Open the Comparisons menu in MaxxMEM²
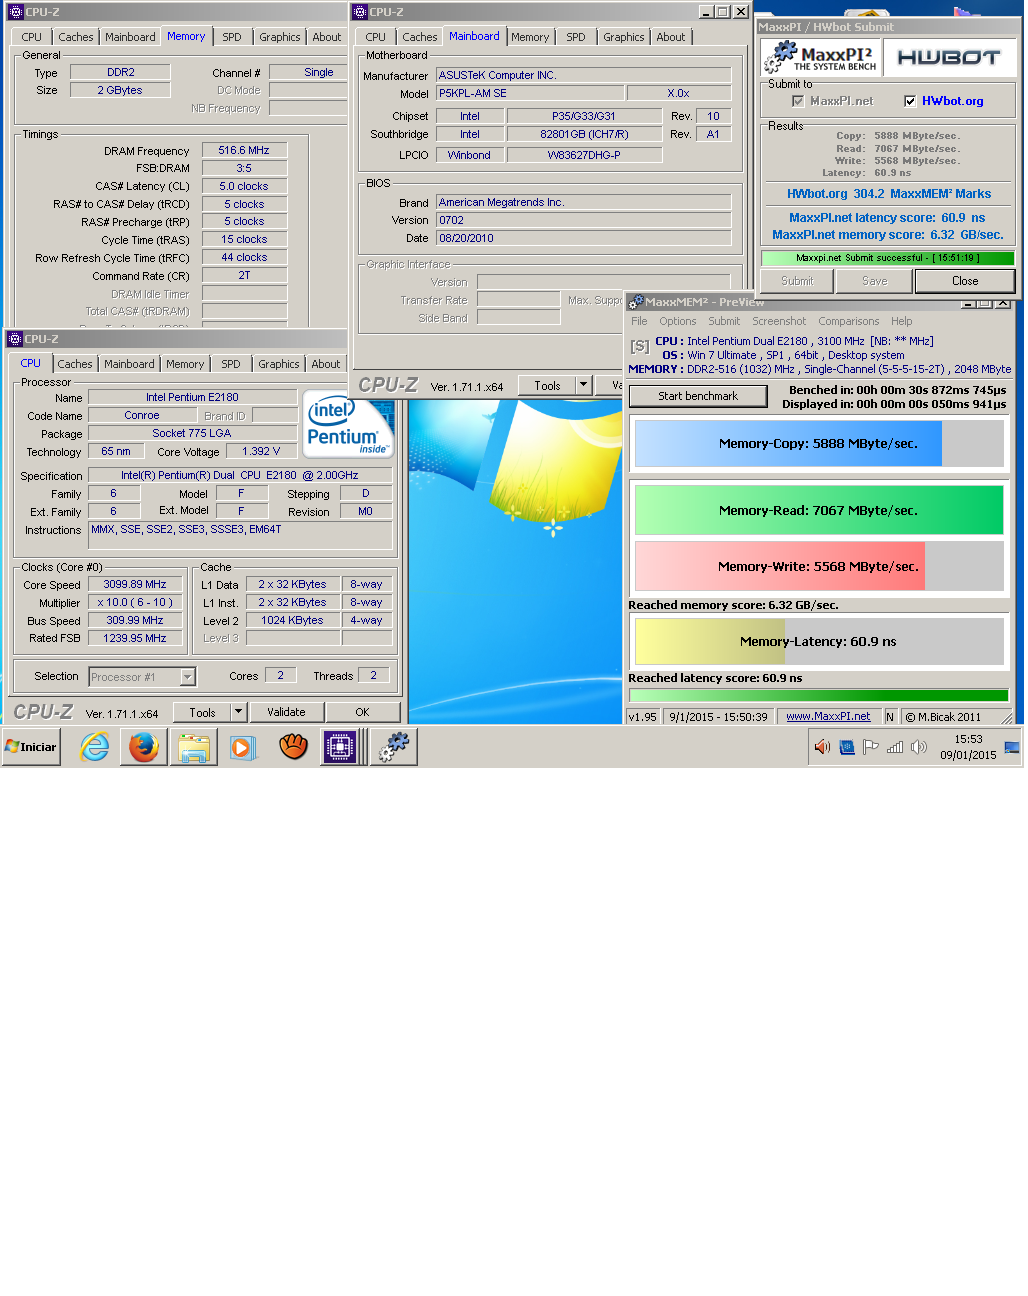Image resolution: width=1028 pixels, height=1296 pixels. pyautogui.click(x=848, y=321)
